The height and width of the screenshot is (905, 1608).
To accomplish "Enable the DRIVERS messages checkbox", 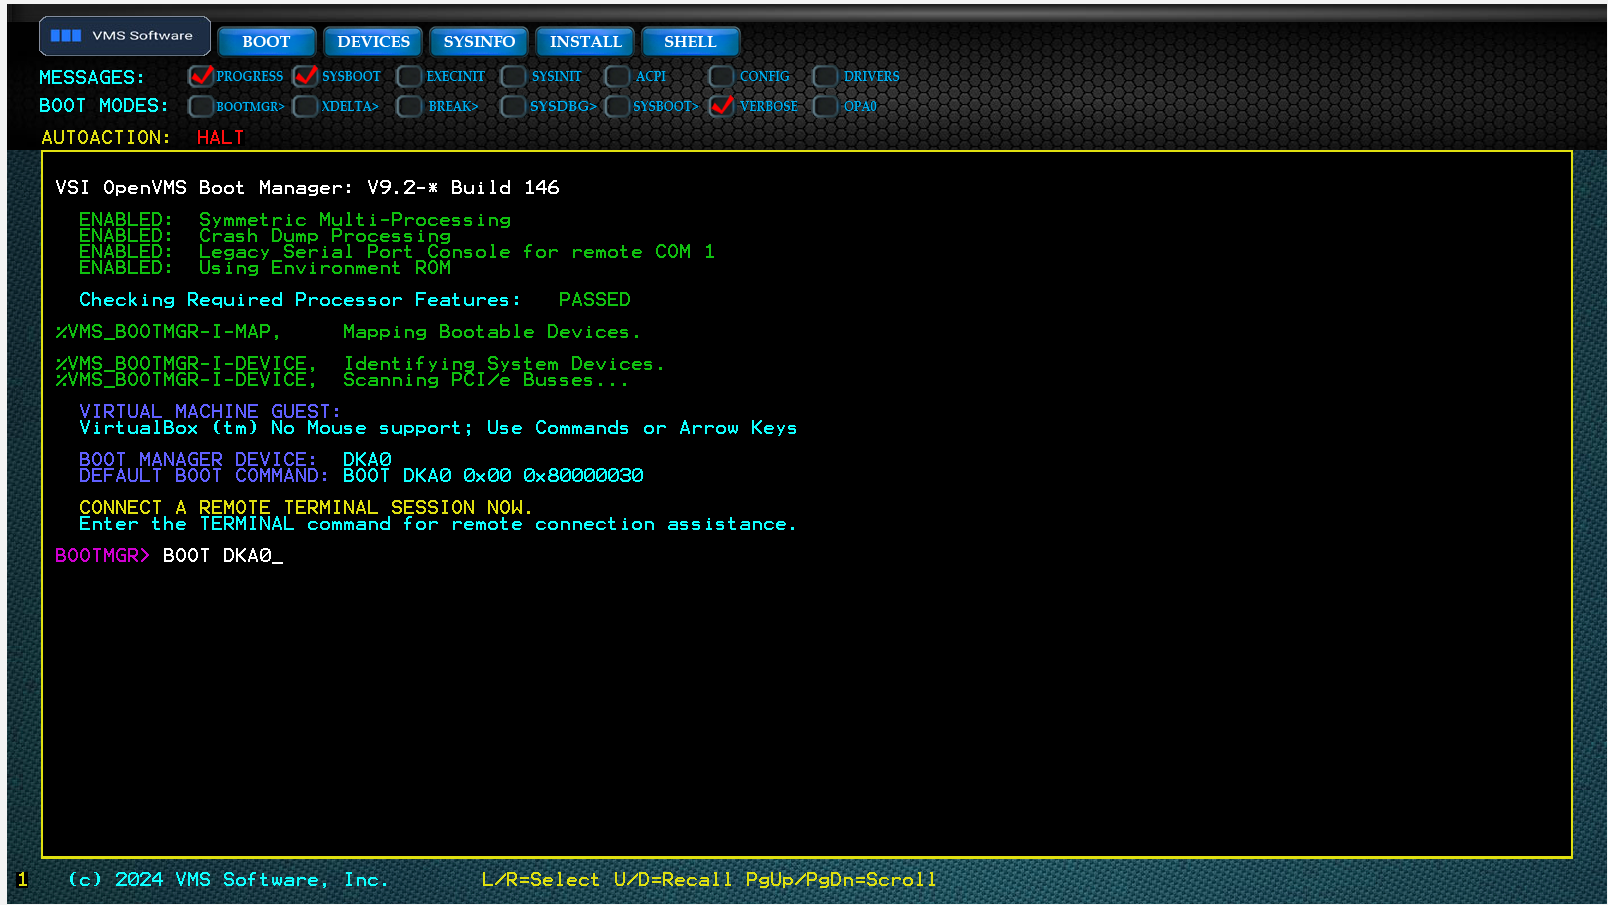I will pos(825,76).
